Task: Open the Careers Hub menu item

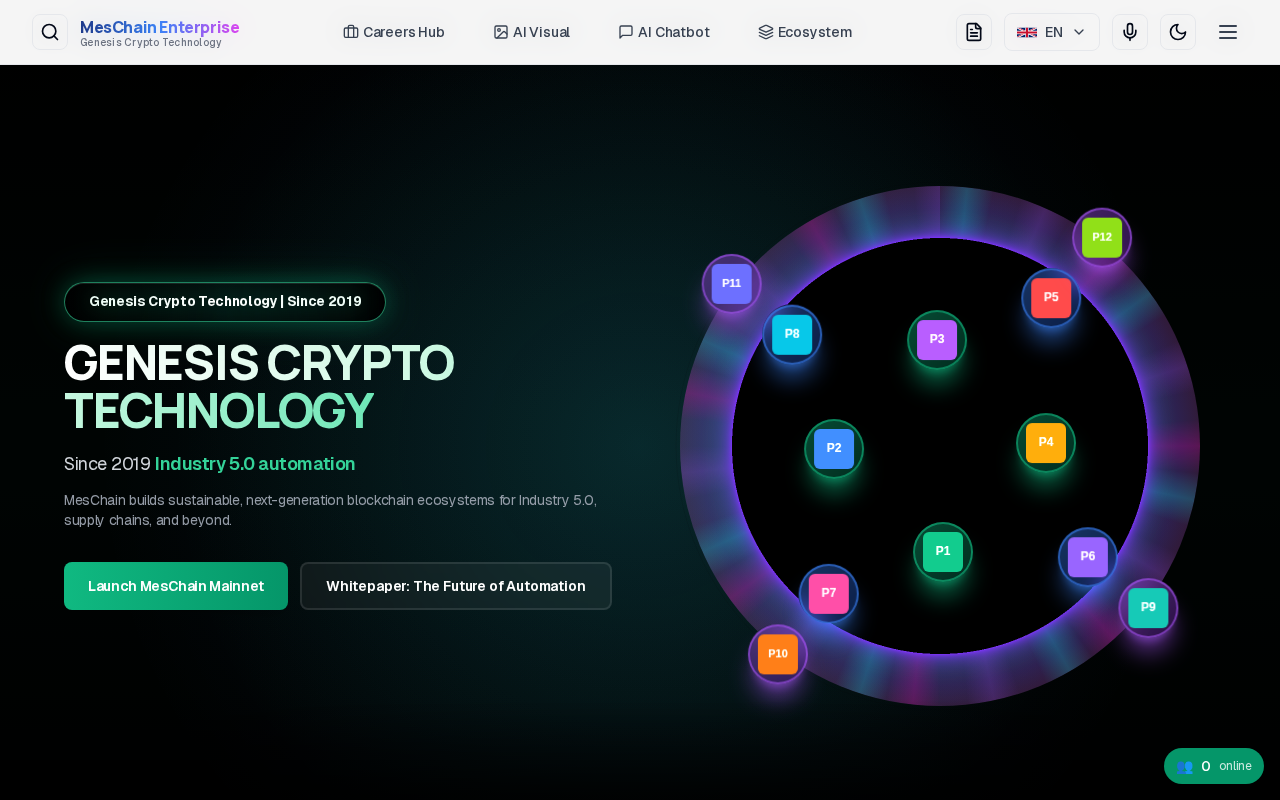Action: [394, 32]
